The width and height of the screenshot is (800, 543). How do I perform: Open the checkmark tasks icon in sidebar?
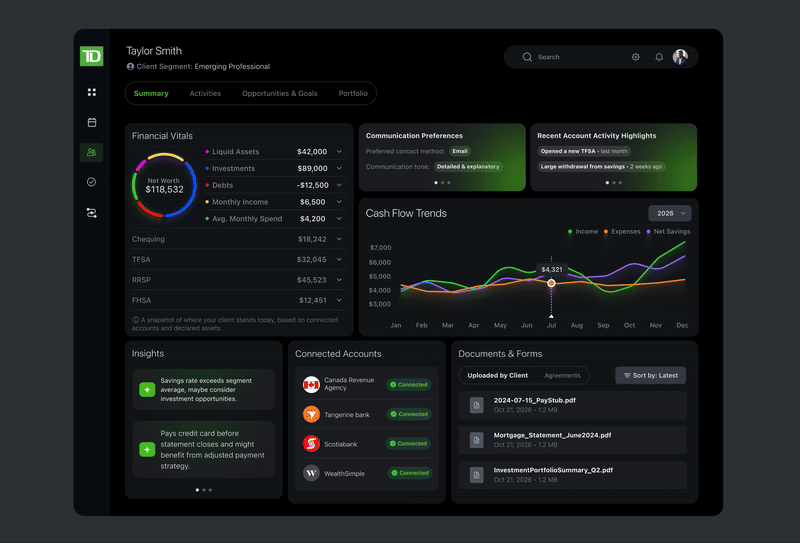tap(92, 182)
